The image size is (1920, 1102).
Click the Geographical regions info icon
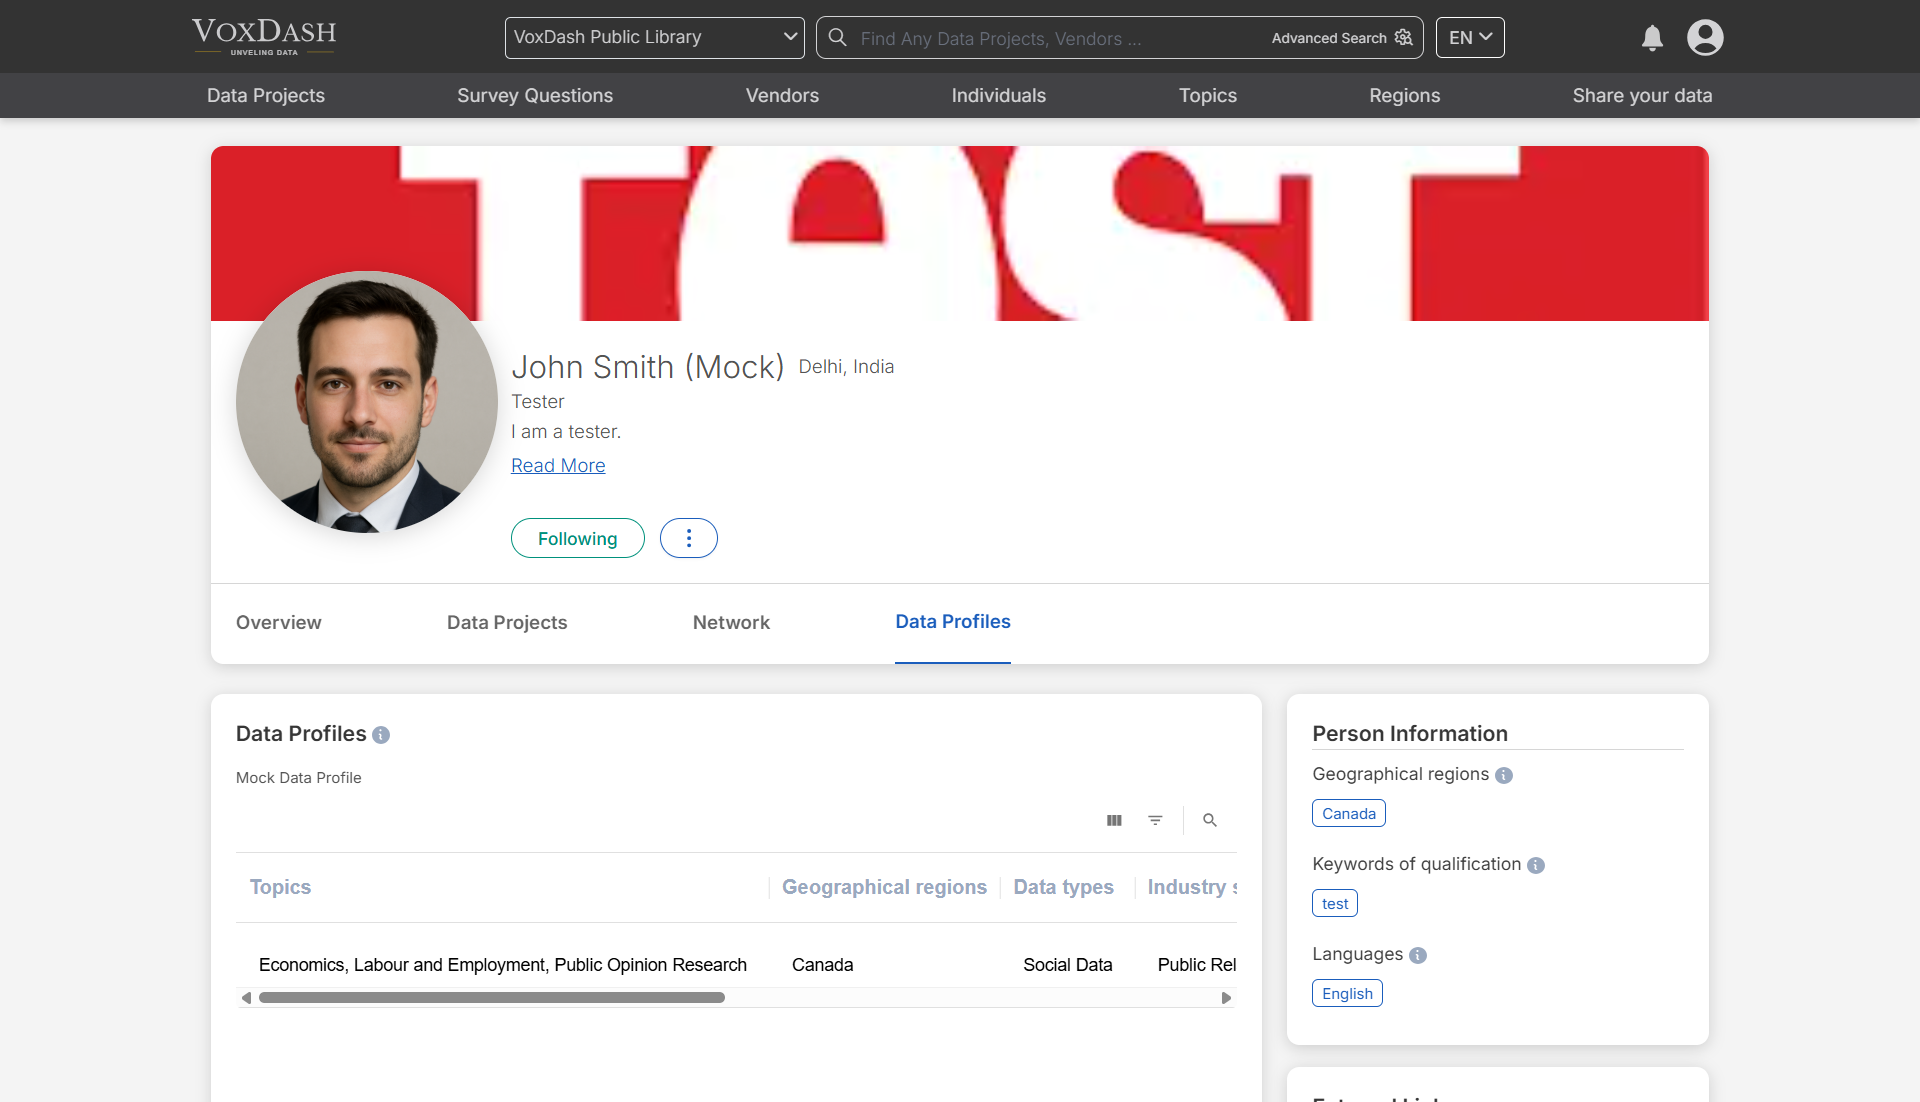(1505, 775)
